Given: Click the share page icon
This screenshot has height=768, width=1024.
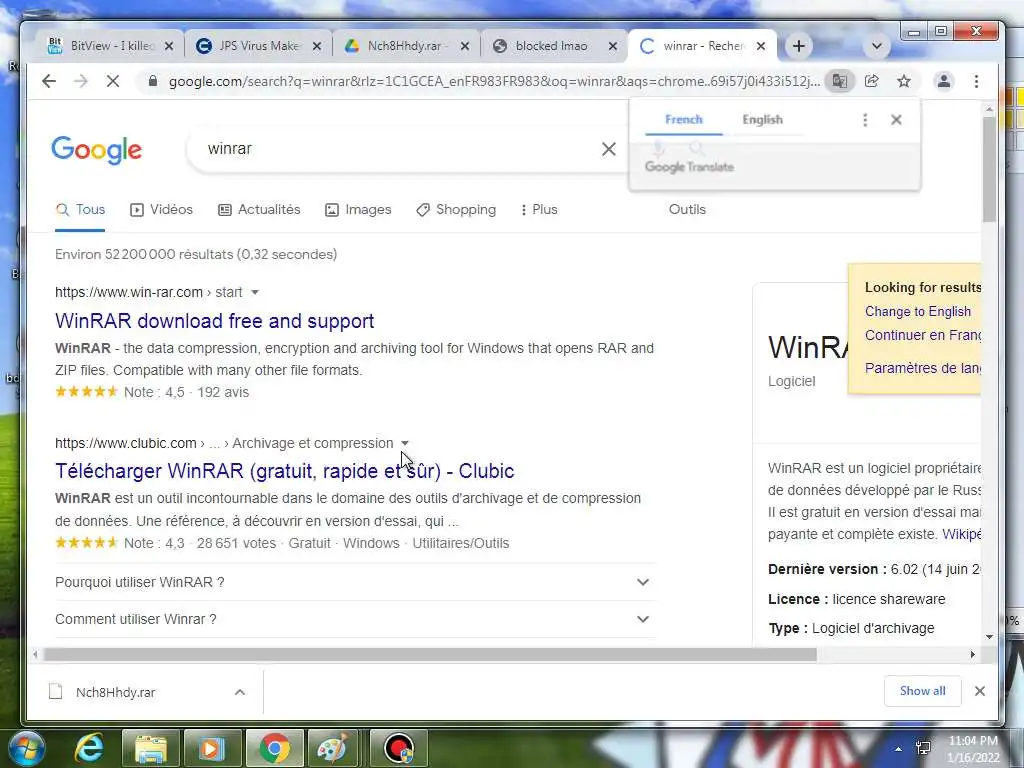Looking at the screenshot, I should coord(872,81).
